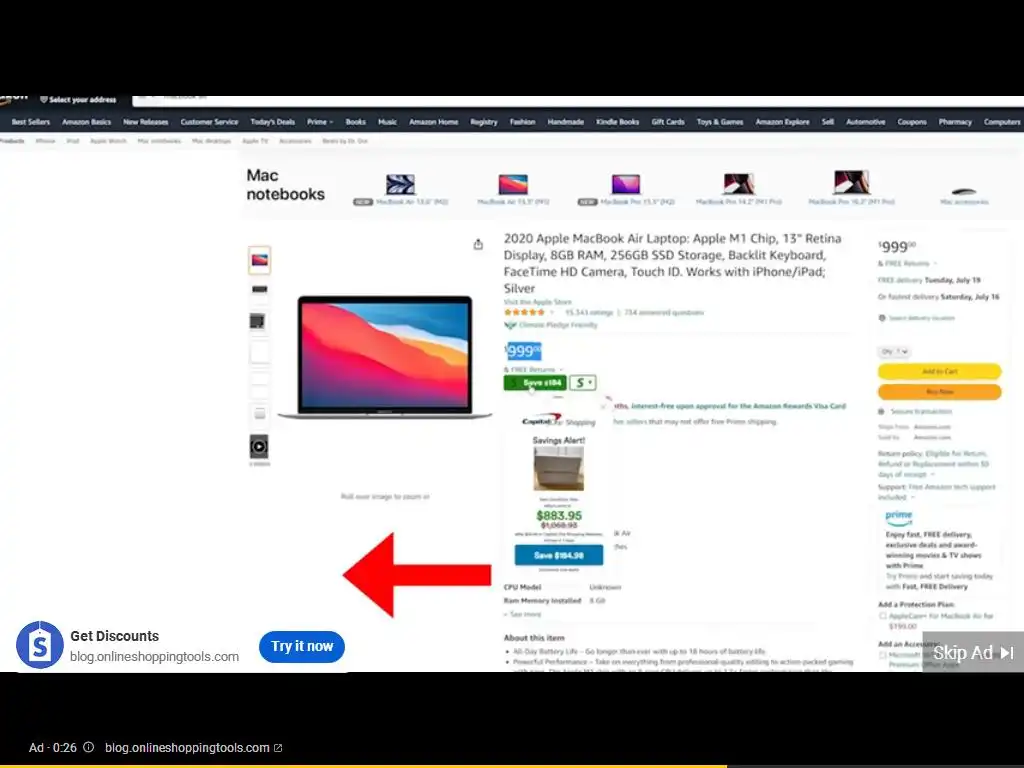
Task: Open Registry in the nav bar
Action: pyautogui.click(x=484, y=122)
